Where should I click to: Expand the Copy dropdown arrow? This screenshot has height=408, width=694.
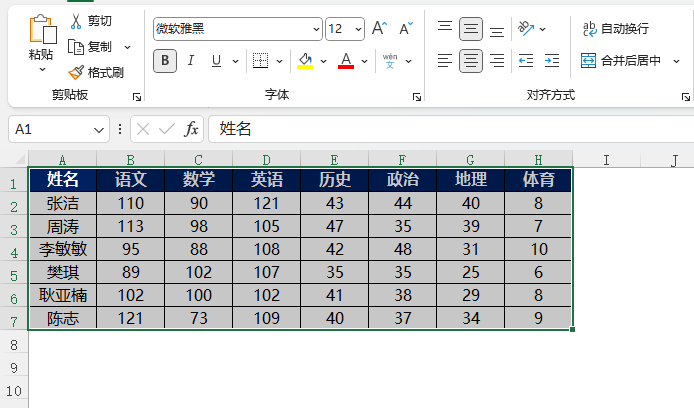127,47
